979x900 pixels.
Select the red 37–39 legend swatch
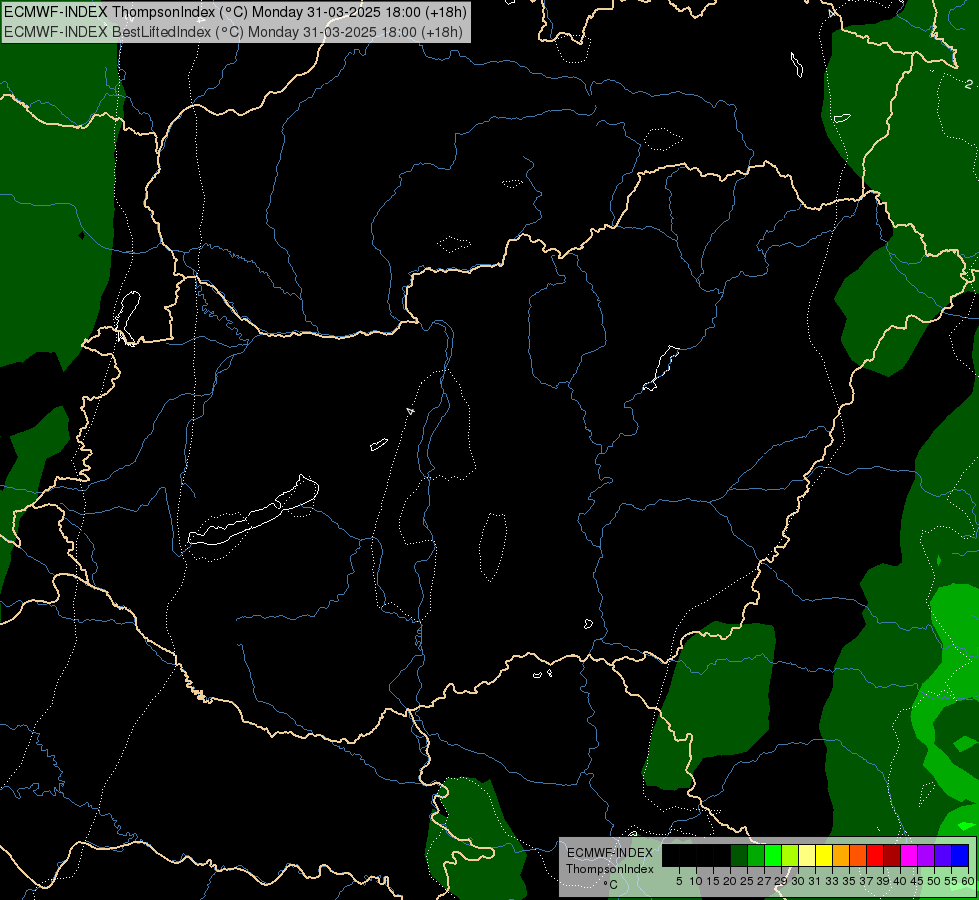875,855
